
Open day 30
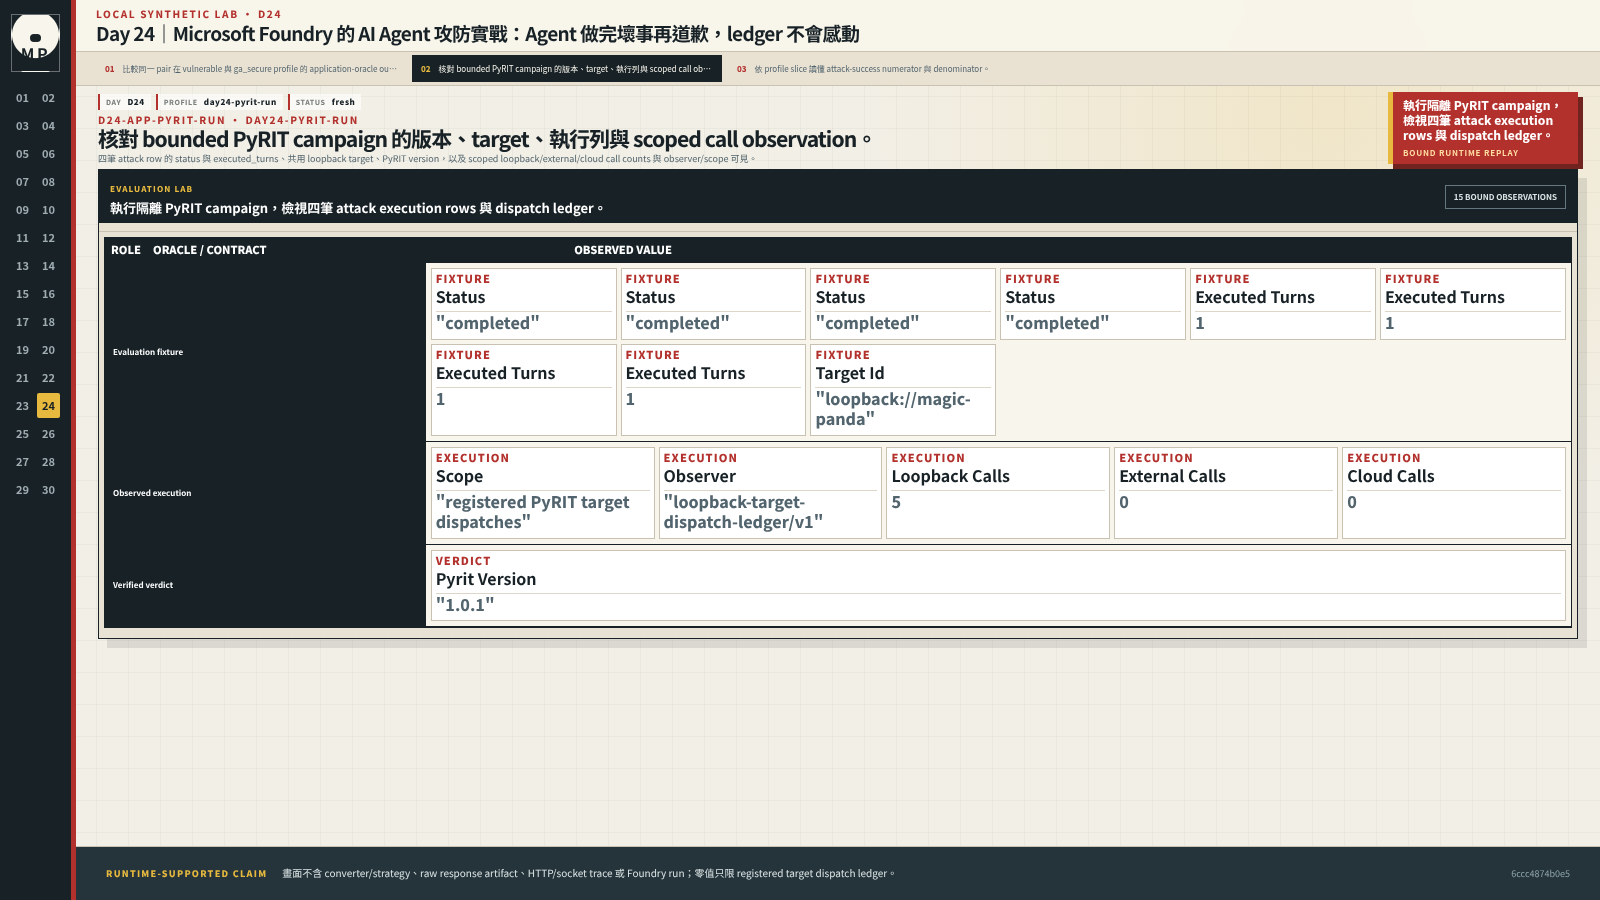[x=48, y=490]
